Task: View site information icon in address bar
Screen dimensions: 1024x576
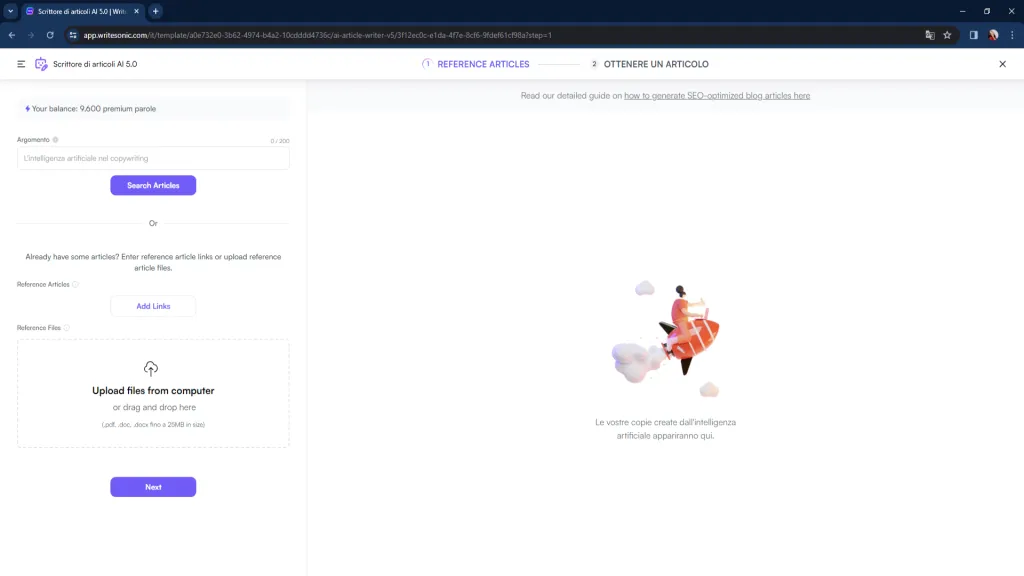Action: (73, 35)
